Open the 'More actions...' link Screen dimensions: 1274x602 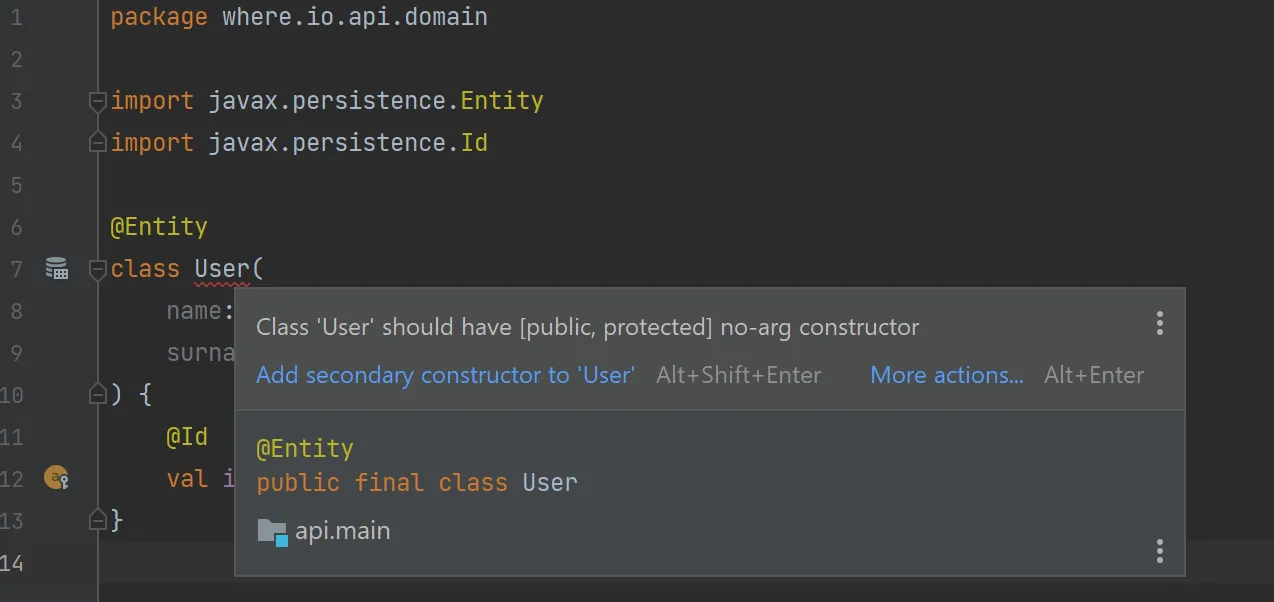tap(947, 375)
